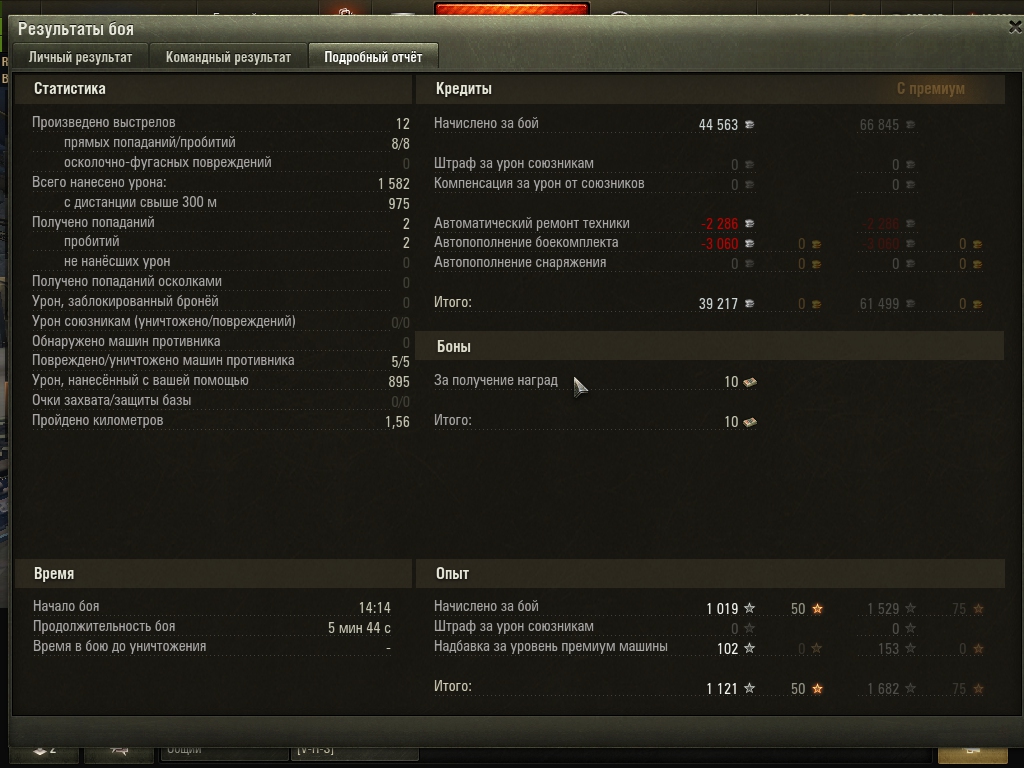Click the credits icon next to 39 217 total

coord(750,303)
